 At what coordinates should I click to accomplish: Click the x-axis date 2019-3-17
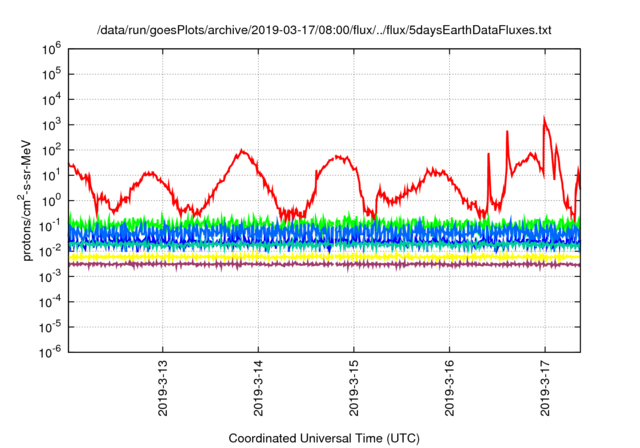coord(544,388)
